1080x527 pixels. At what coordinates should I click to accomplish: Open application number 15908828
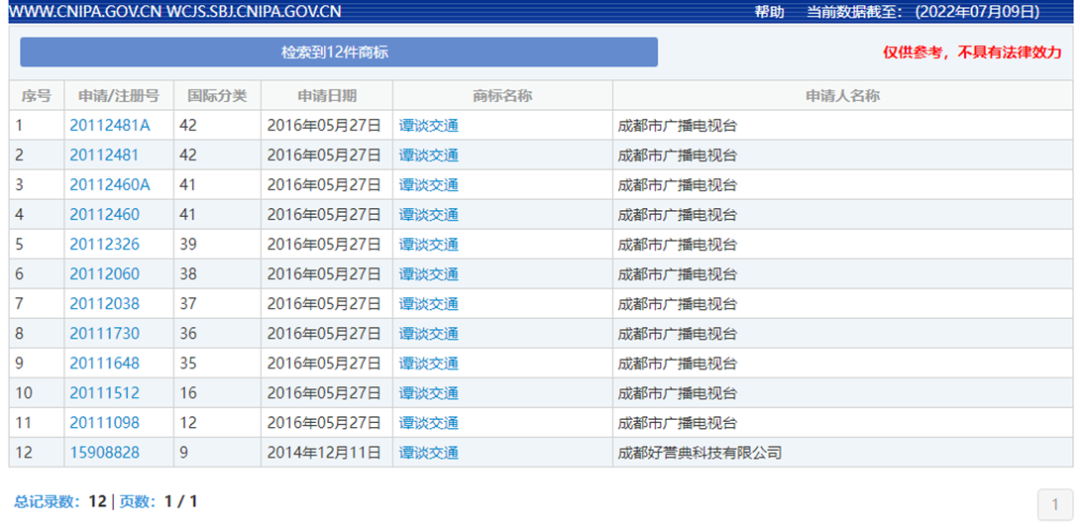click(104, 453)
